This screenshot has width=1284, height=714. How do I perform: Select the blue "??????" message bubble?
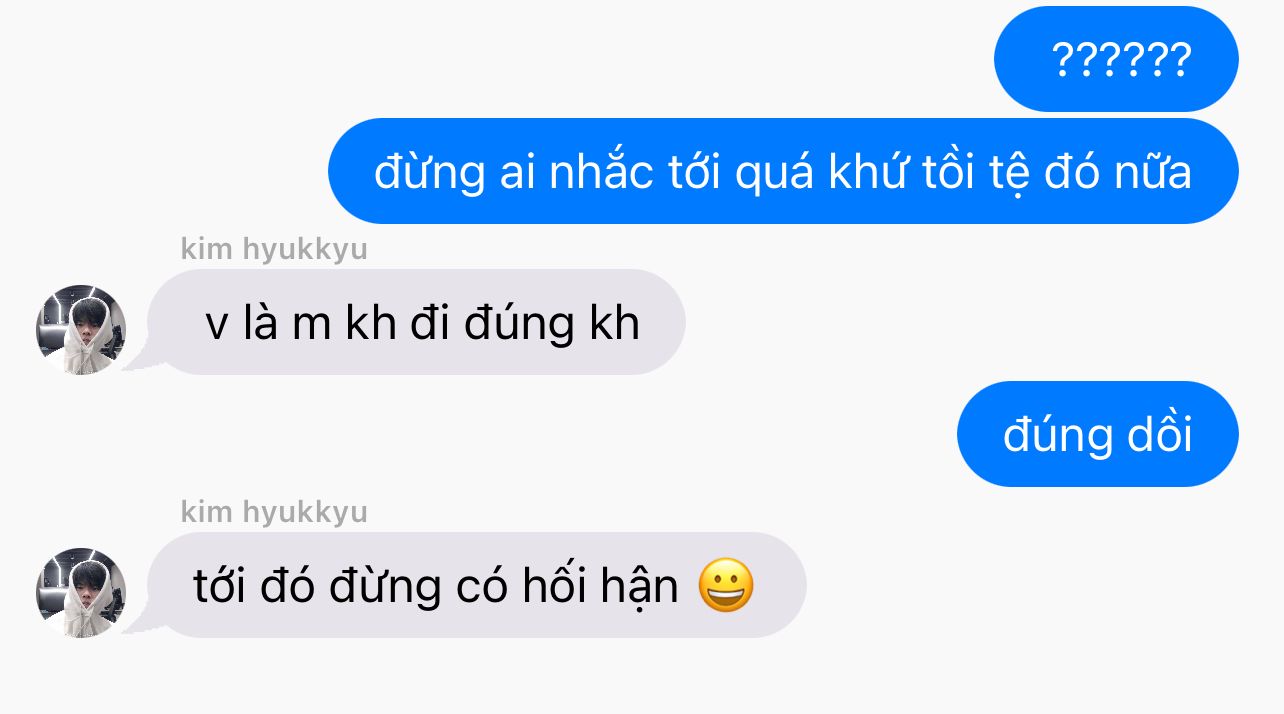click(x=1116, y=60)
